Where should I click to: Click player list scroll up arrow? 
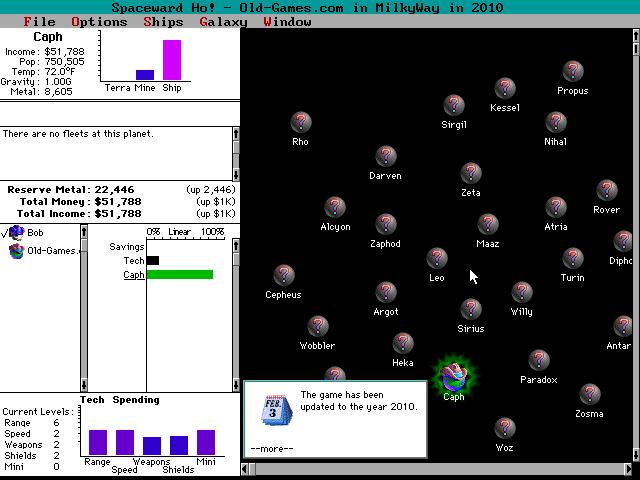[84, 231]
